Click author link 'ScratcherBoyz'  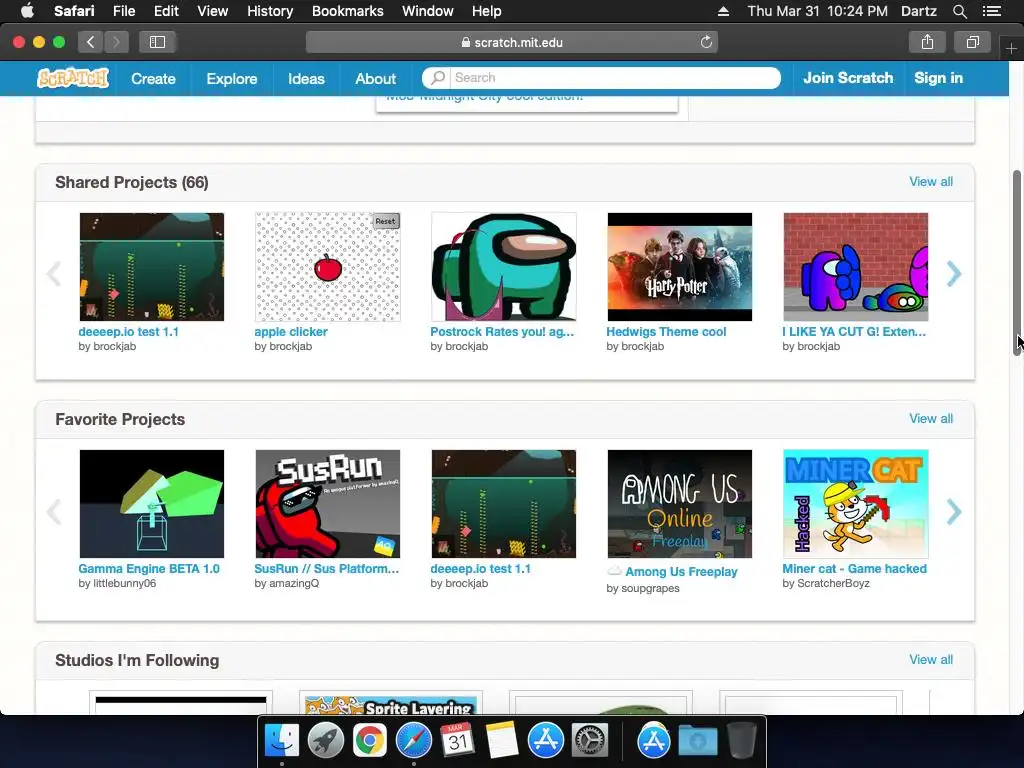tap(833, 583)
